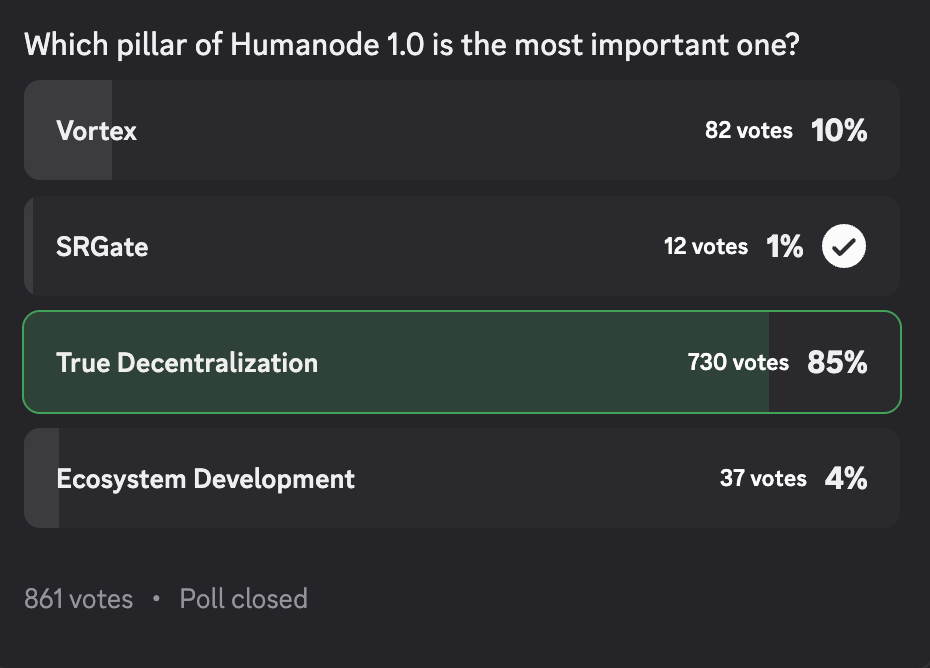Click the Poll closed status text

coord(244,599)
